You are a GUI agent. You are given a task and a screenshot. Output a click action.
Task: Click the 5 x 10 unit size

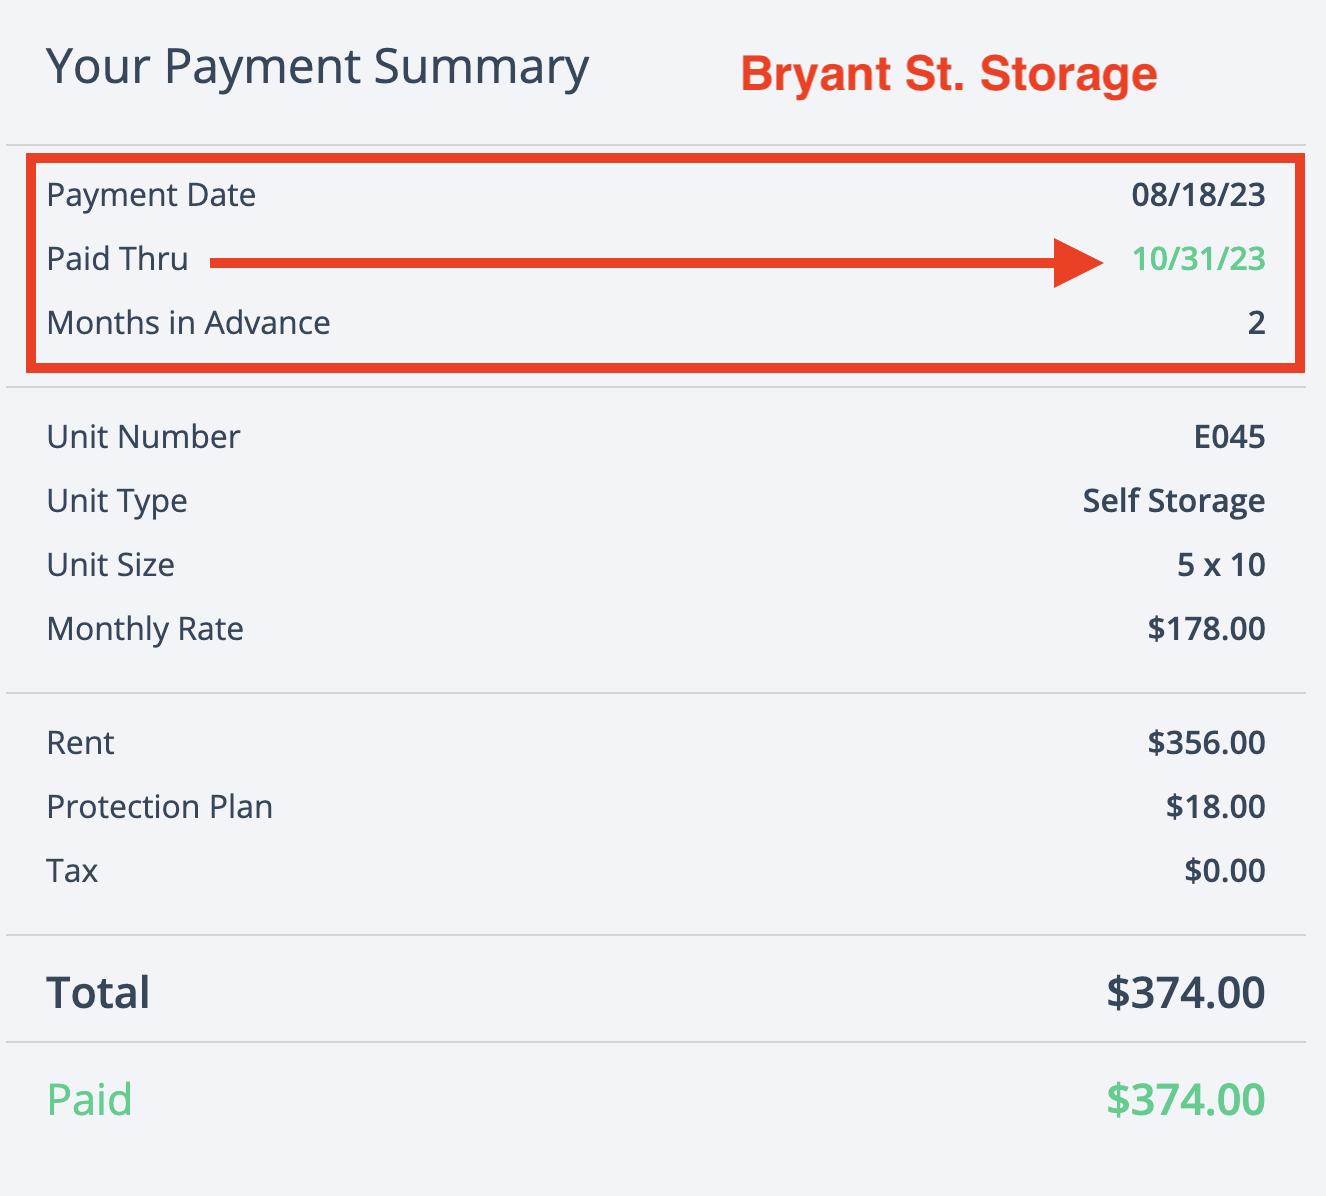click(x=1220, y=565)
